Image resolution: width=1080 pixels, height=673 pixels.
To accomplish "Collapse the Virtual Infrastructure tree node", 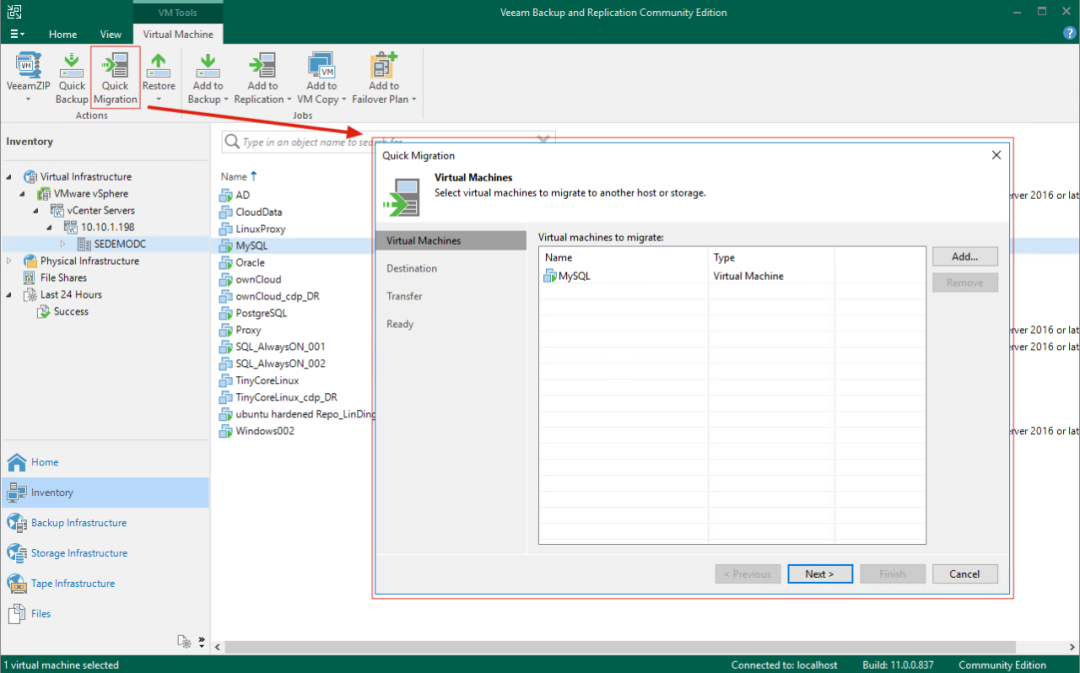I will click(x=9, y=177).
